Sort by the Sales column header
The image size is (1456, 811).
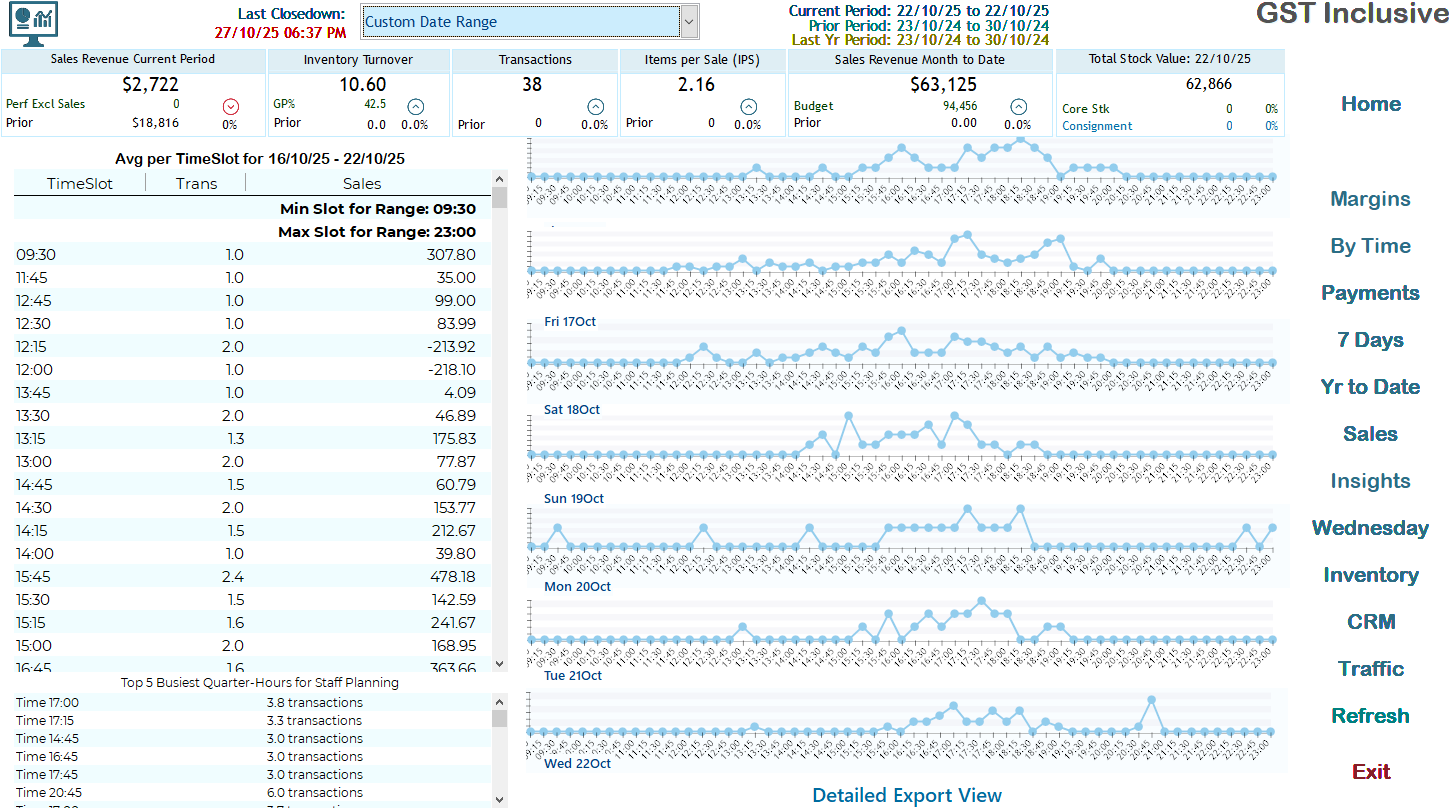(361, 183)
